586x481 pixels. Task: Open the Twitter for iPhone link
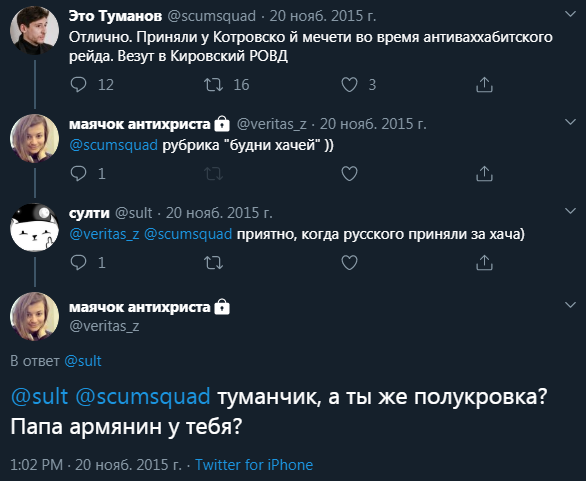click(254, 465)
